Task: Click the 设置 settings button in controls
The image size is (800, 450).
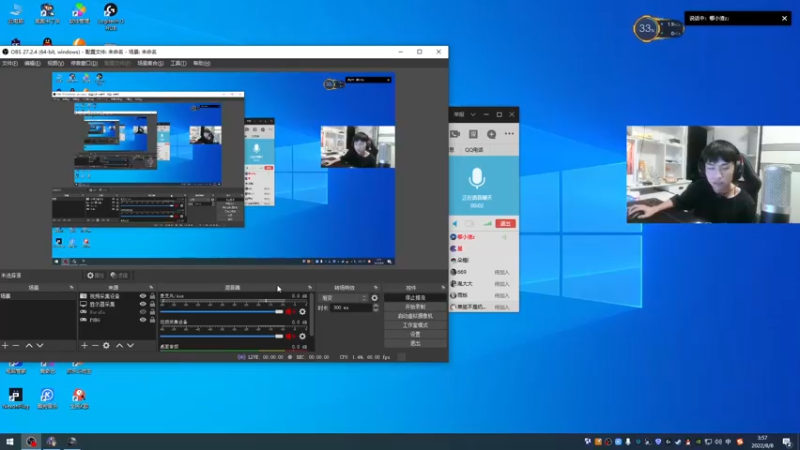Action: (415, 334)
